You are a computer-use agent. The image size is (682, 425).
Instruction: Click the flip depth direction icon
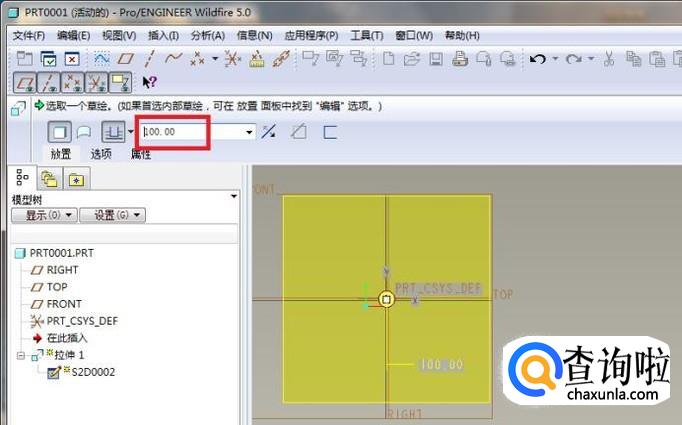click(269, 131)
